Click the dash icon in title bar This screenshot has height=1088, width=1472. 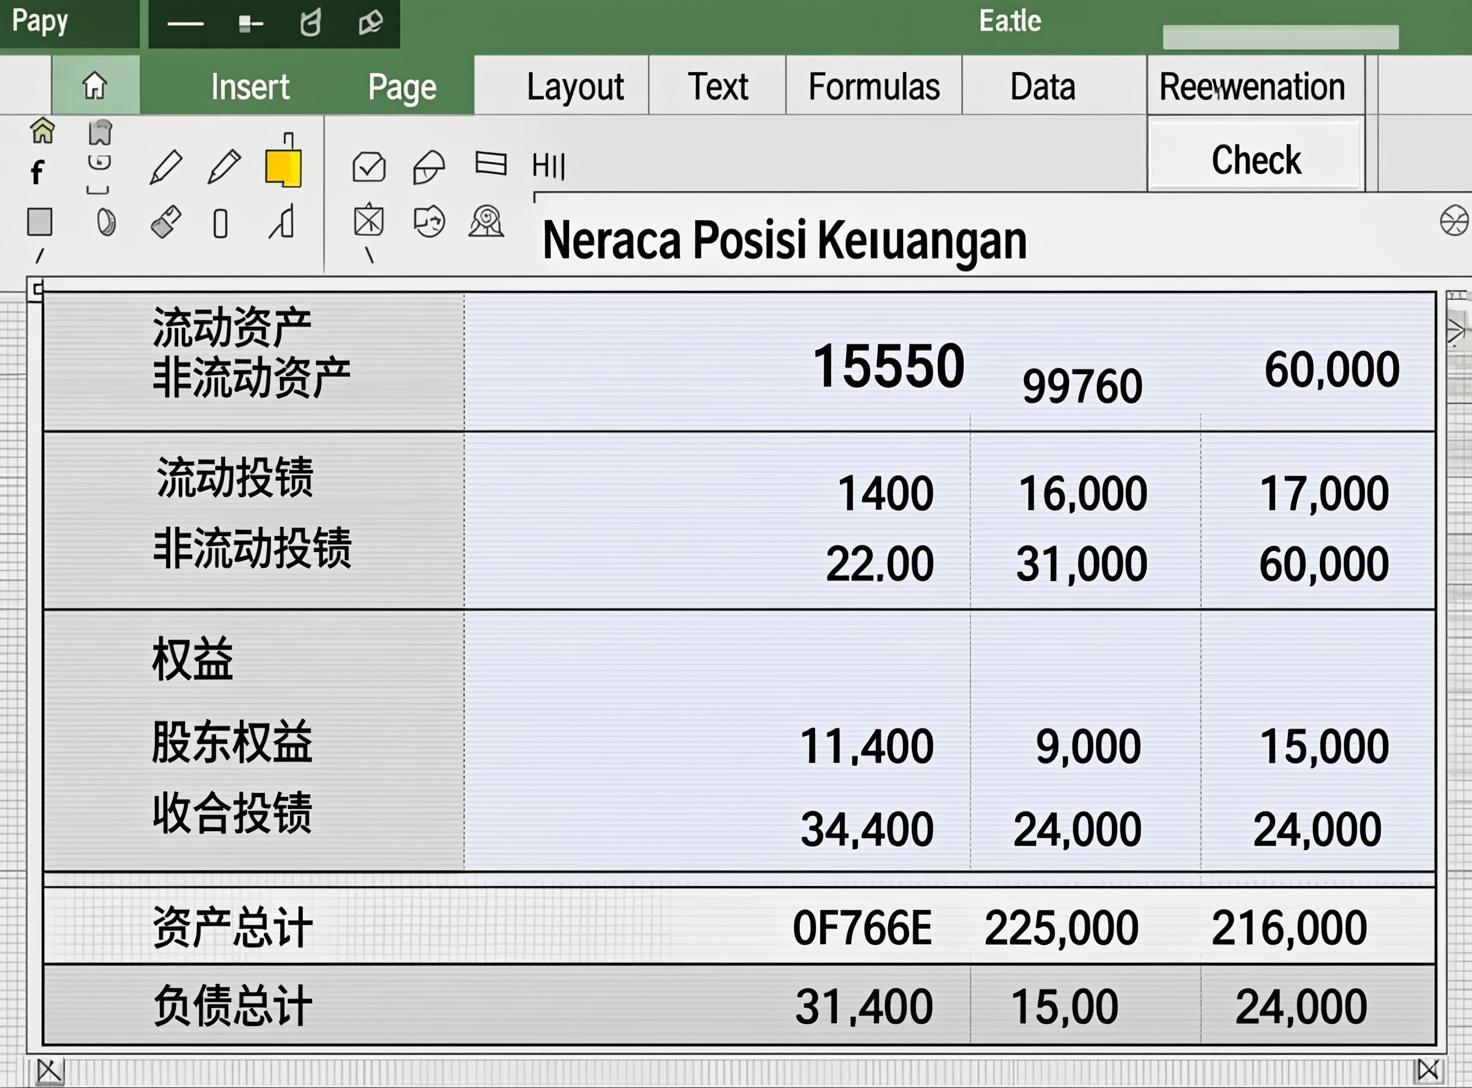point(185,24)
